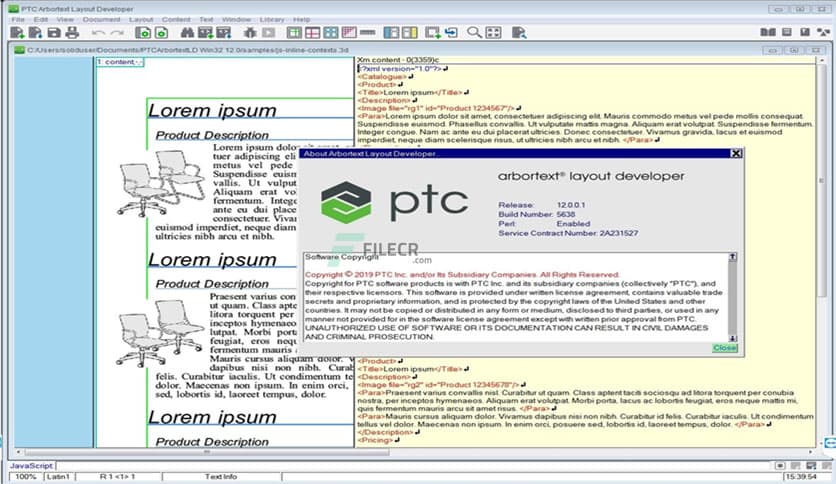
Task: Open the bug-shaped Debug icon
Action: [250, 33]
